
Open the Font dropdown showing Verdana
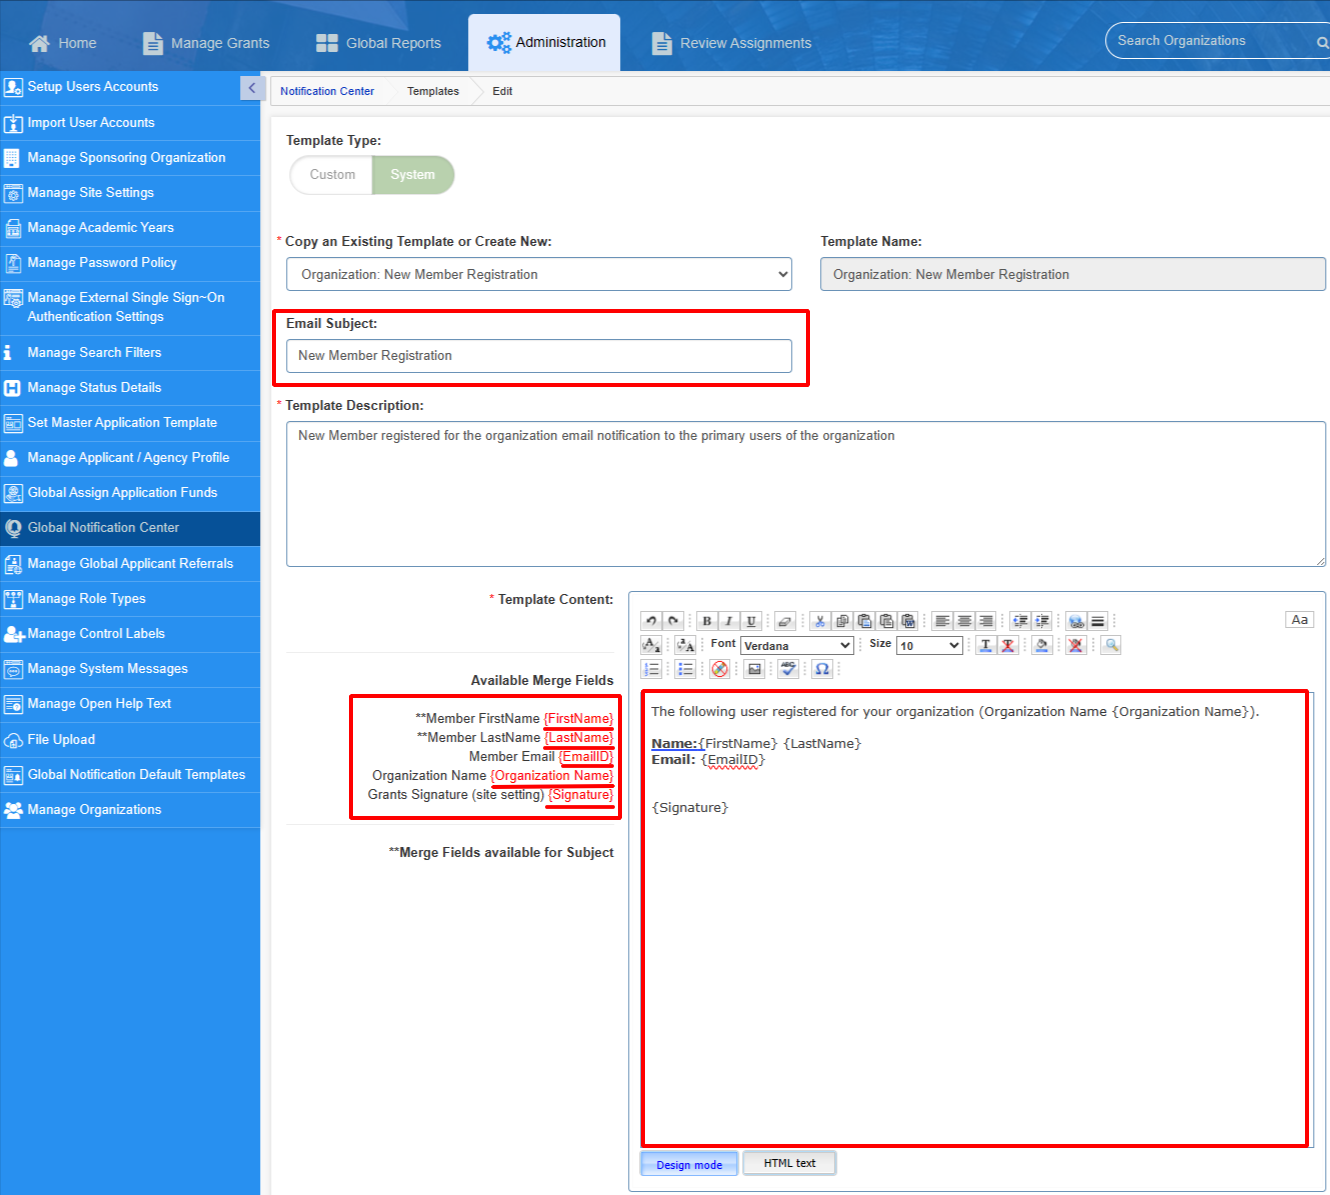point(797,646)
